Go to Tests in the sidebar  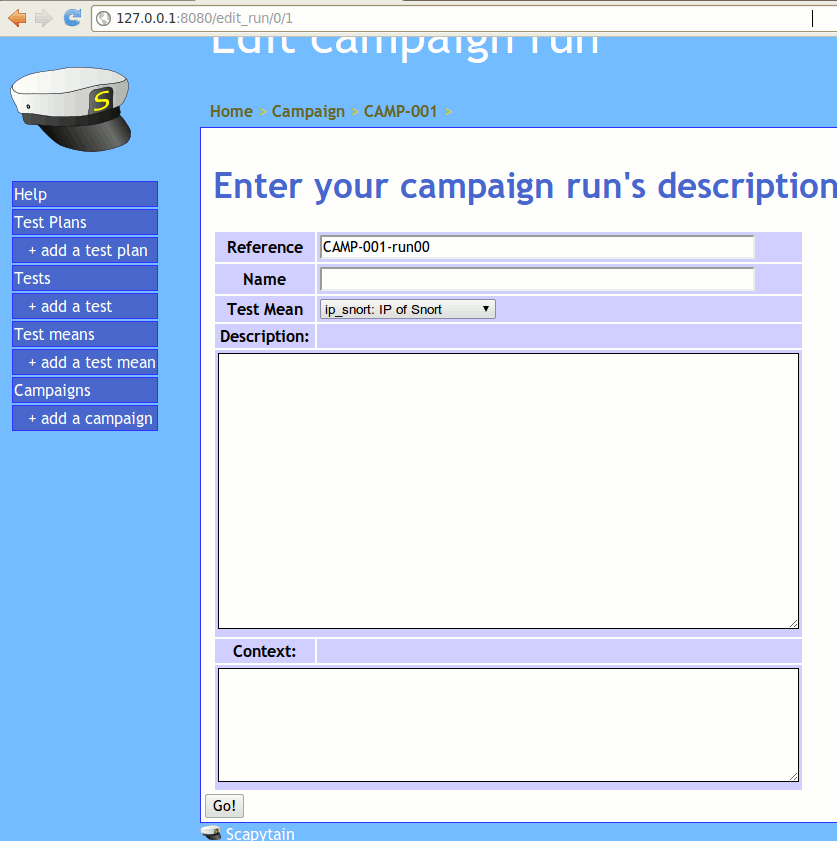(84, 278)
